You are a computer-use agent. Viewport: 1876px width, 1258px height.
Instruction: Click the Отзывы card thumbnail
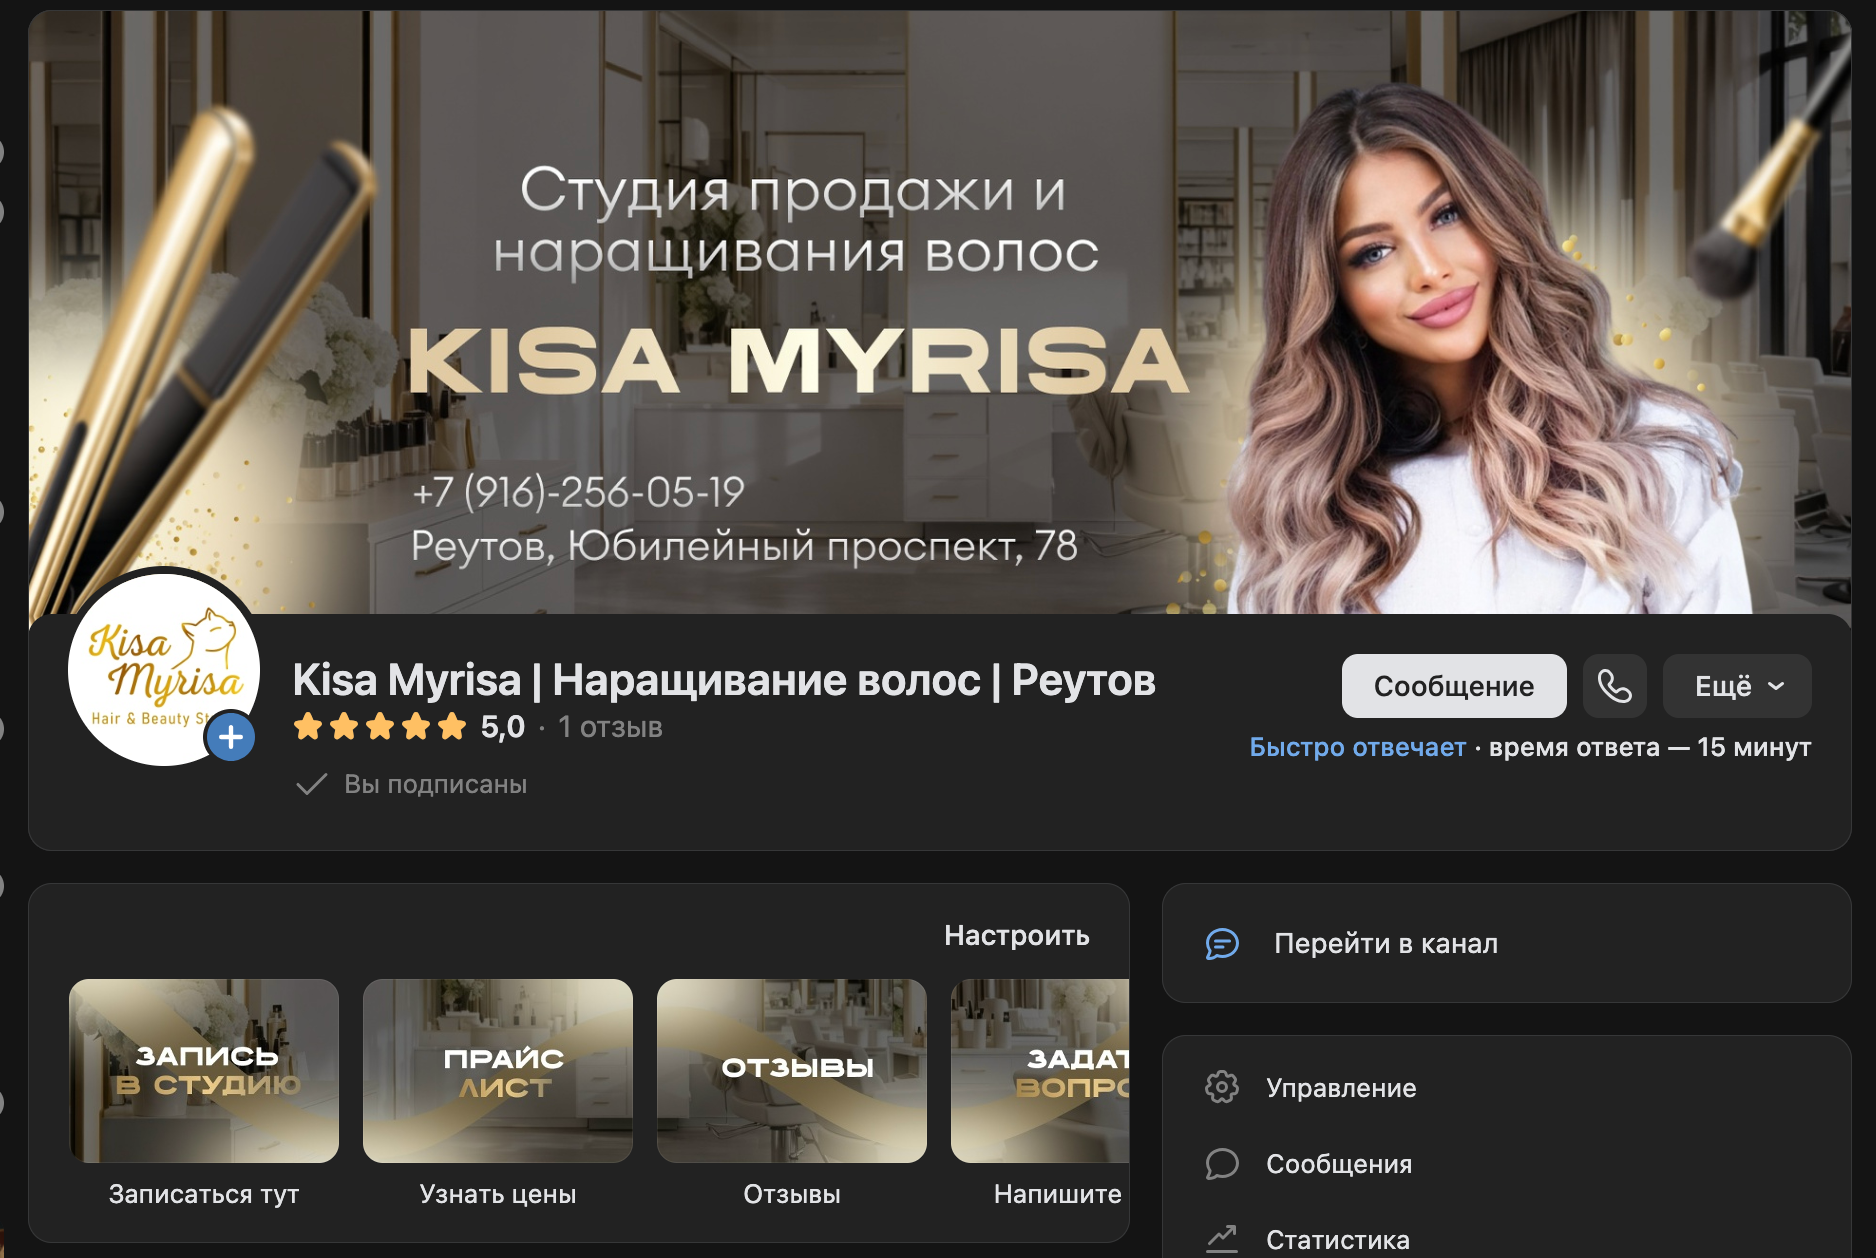(792, 1070)
